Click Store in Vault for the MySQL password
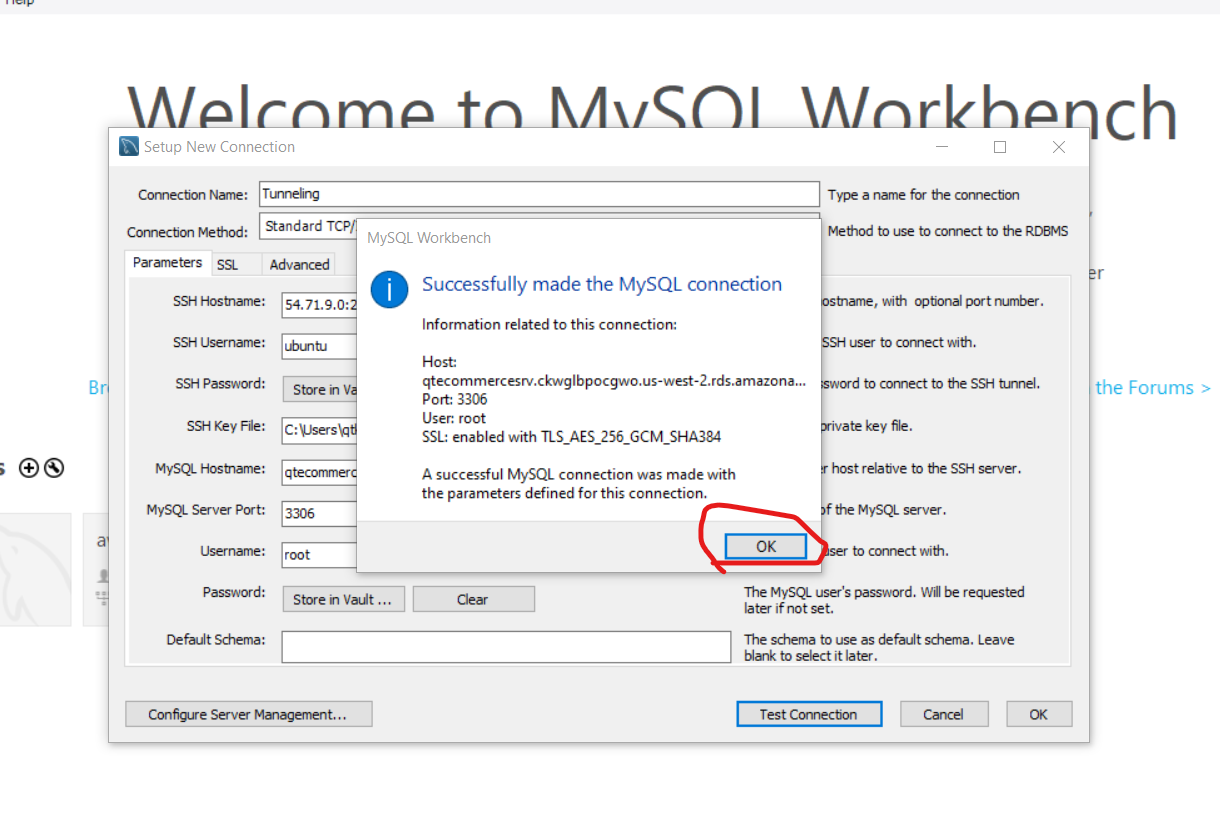This screenshot has width=1220, height=827. pos(343,599)
